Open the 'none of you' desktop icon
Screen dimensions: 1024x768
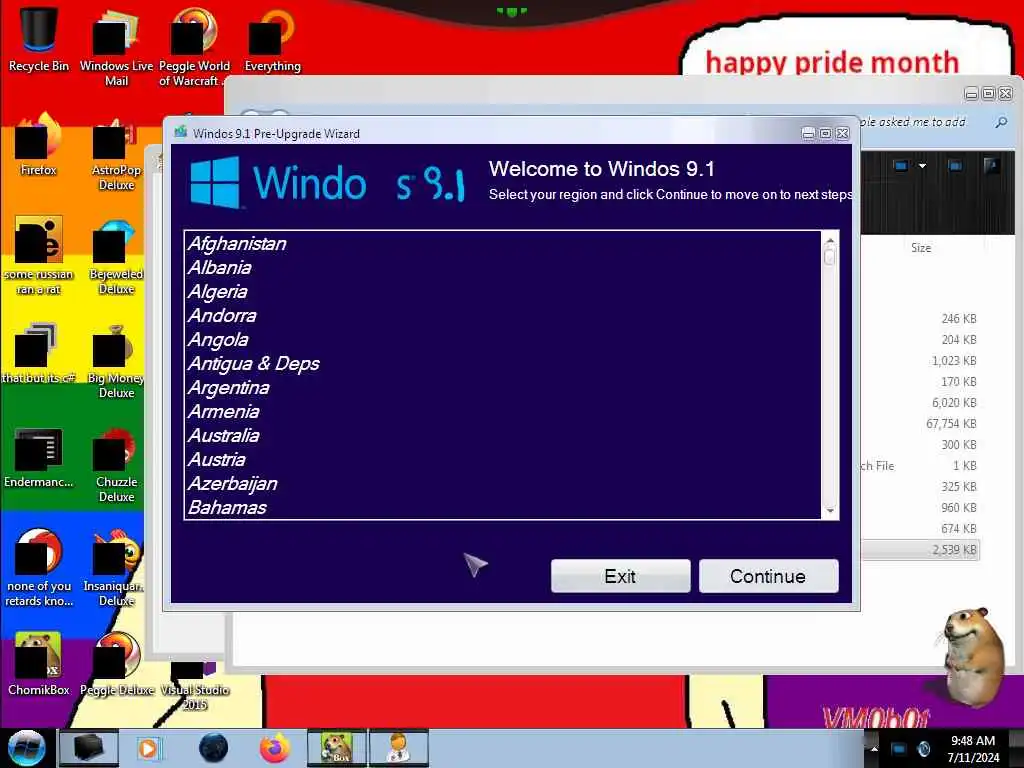point(38,568)
